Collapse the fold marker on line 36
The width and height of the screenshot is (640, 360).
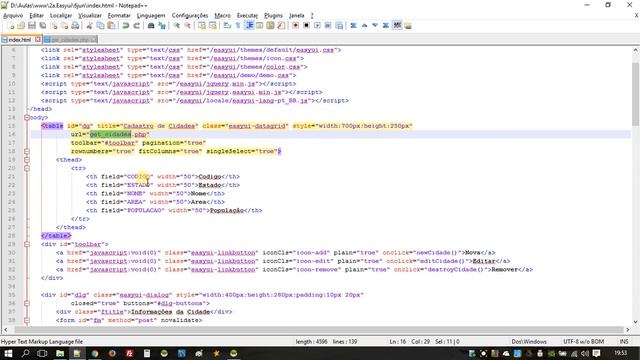tap(27, 303)
